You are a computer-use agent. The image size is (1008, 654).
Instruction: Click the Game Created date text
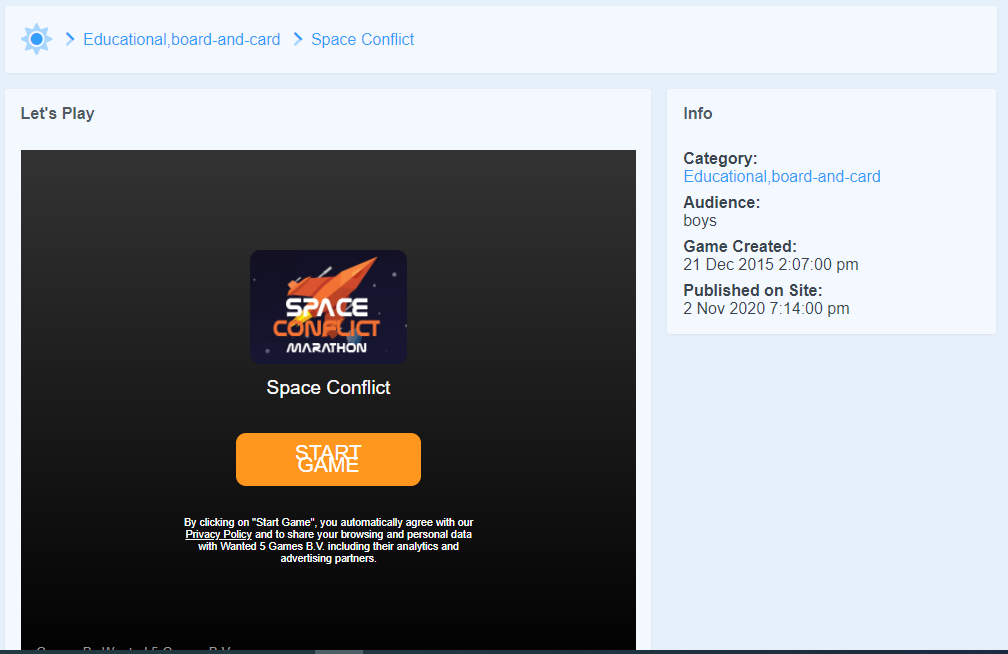point(770,265)
